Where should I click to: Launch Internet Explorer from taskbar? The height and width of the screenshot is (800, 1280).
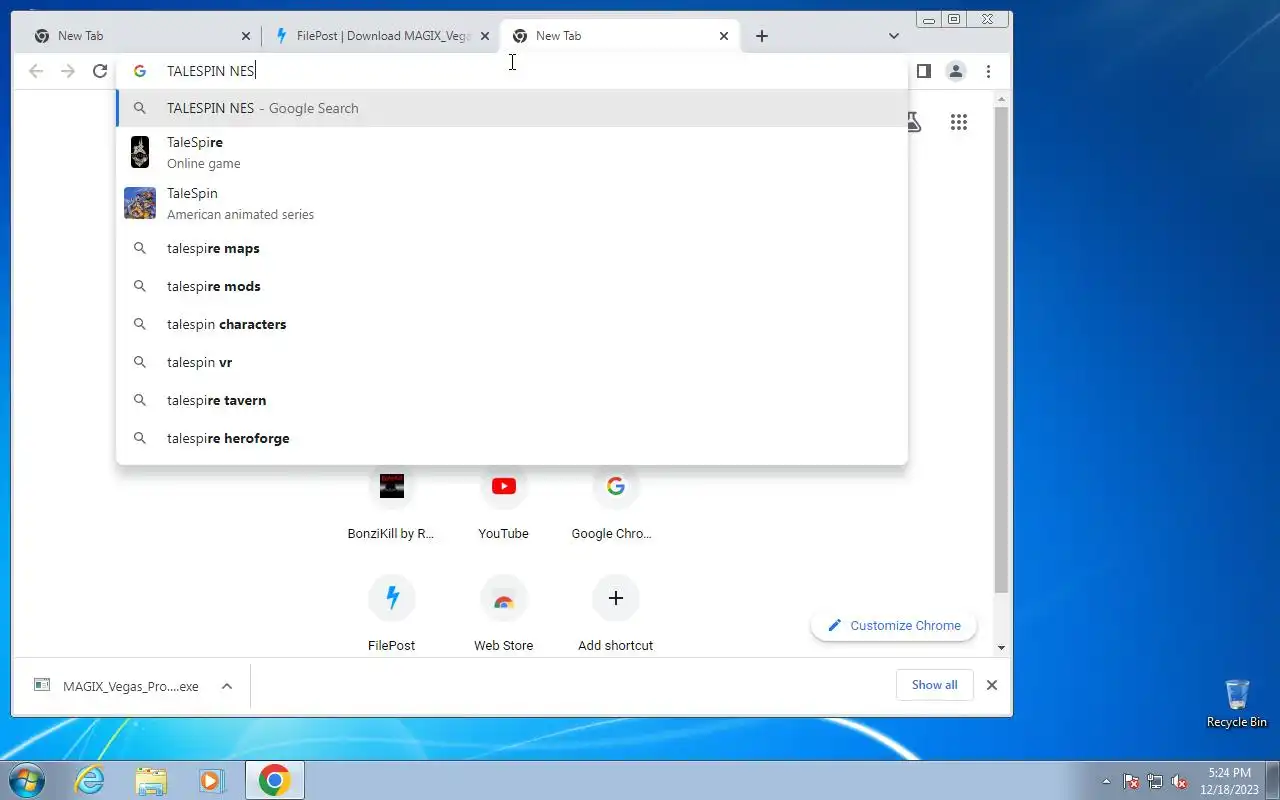(x=90, y=780)
